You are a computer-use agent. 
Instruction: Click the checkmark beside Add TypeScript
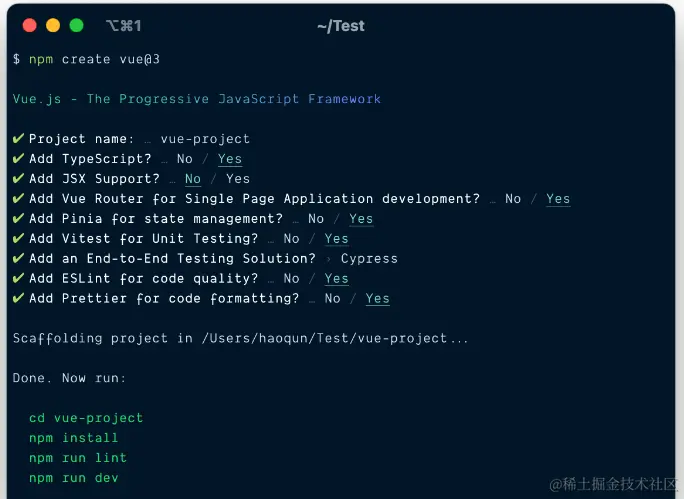(x=18, y=158)
